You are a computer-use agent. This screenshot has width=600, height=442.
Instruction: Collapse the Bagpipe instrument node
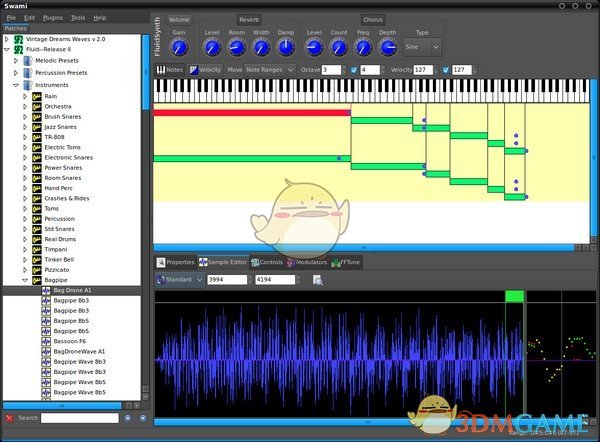25,280
